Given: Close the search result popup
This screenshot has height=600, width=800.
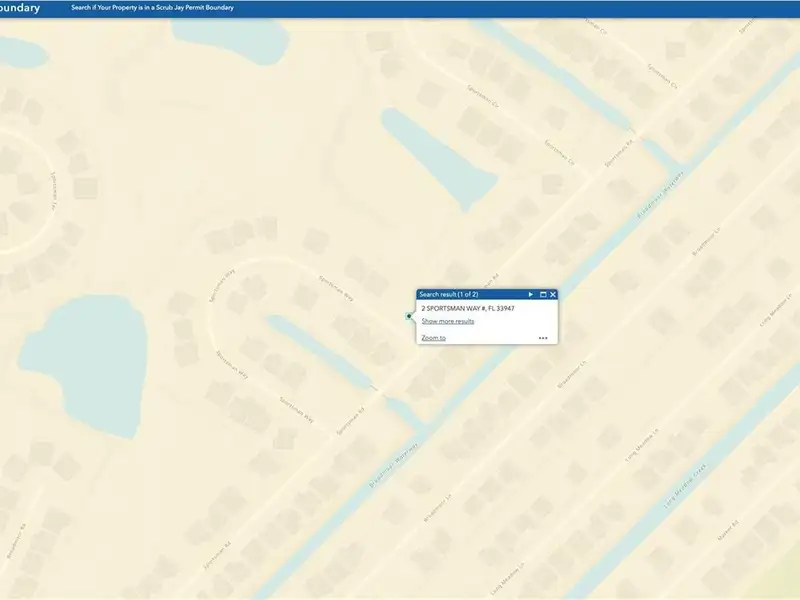Looking at the screenshot, I should click(x=553, y=295).
